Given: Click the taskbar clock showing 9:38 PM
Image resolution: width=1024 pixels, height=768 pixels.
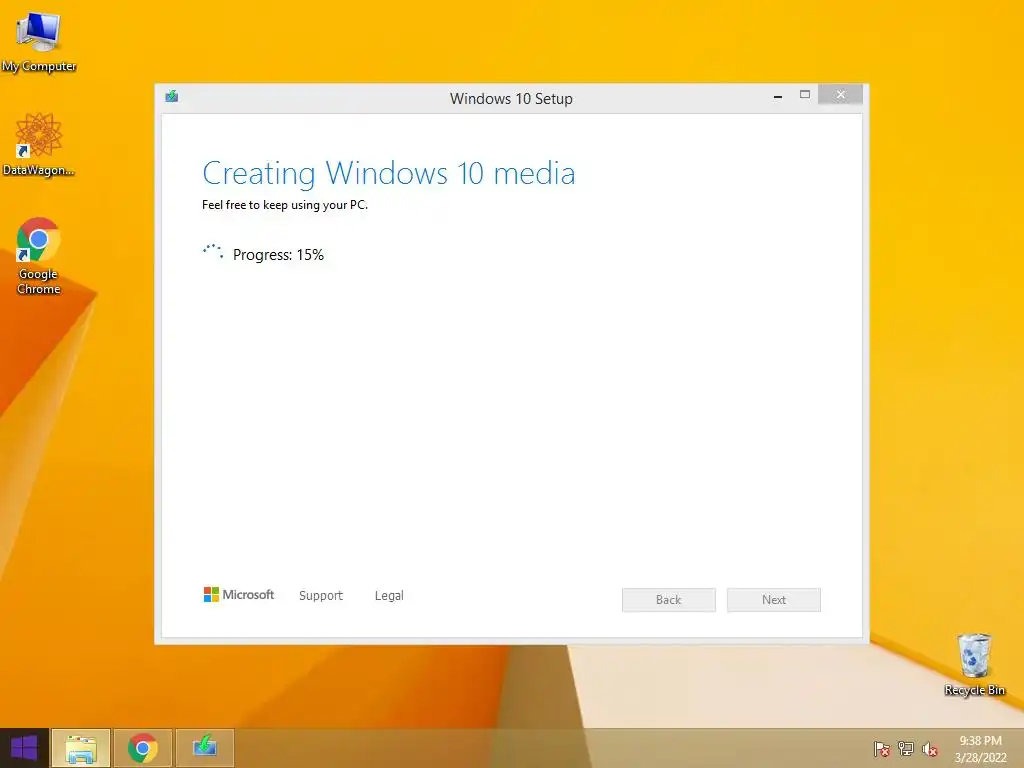Looking at the screenshot, I should click(980, 749).
